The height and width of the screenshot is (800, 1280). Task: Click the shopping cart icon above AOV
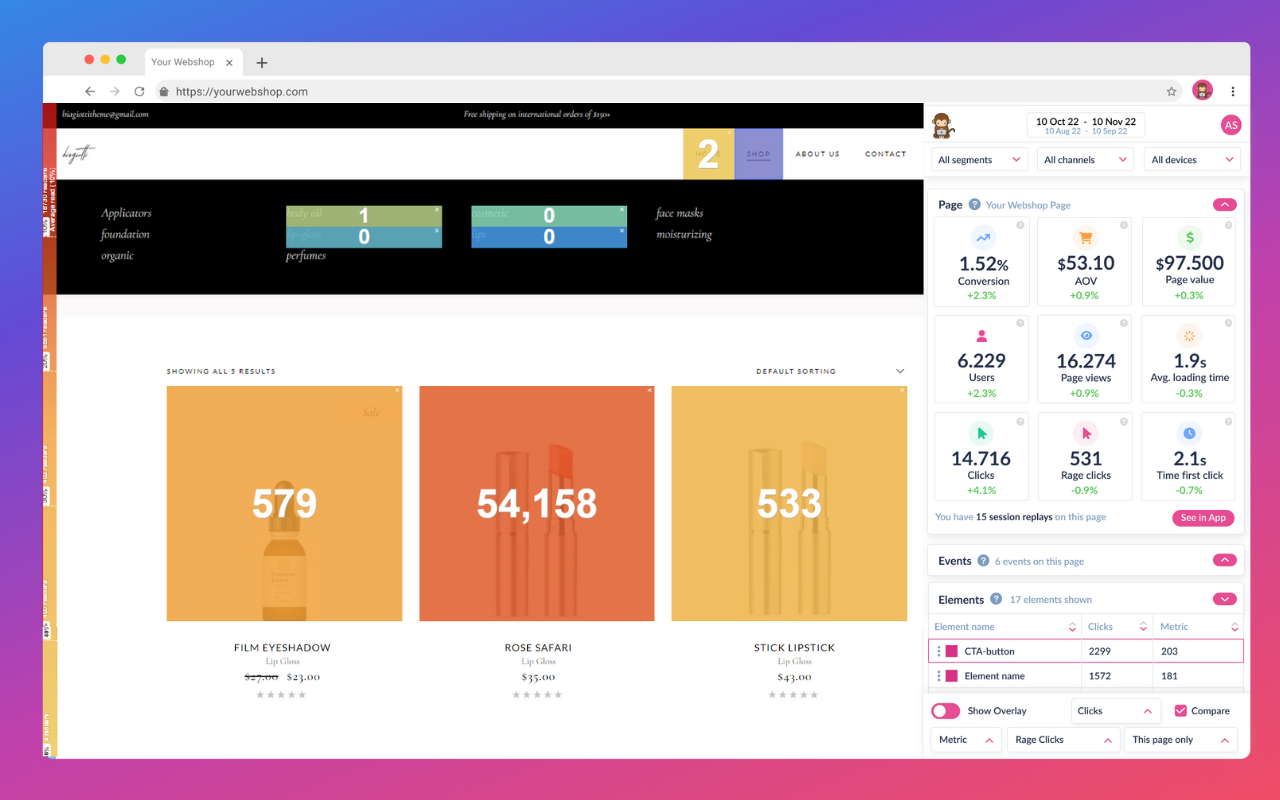click(1085, 238)
